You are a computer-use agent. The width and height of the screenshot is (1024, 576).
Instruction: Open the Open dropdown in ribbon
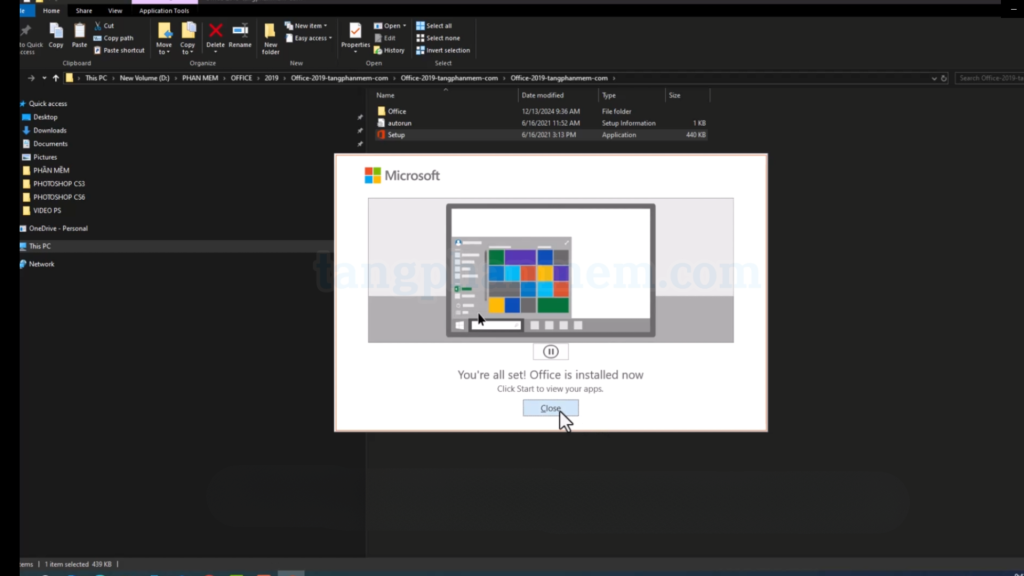pyautogui.click(x=390, y=25)
